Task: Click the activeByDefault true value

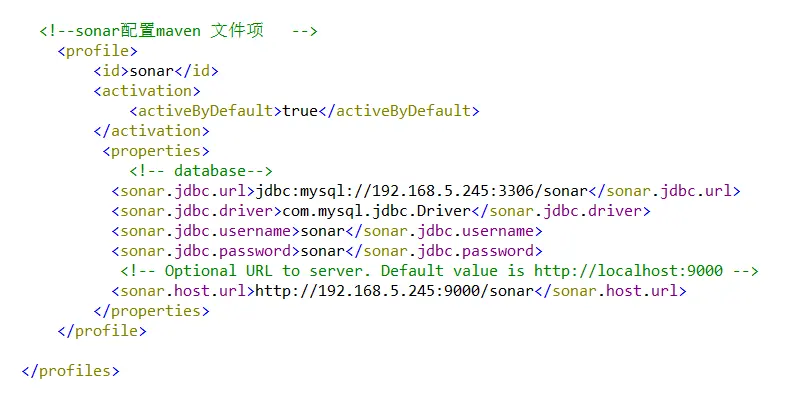Action: pyautogui.click(x=300, y=111)
